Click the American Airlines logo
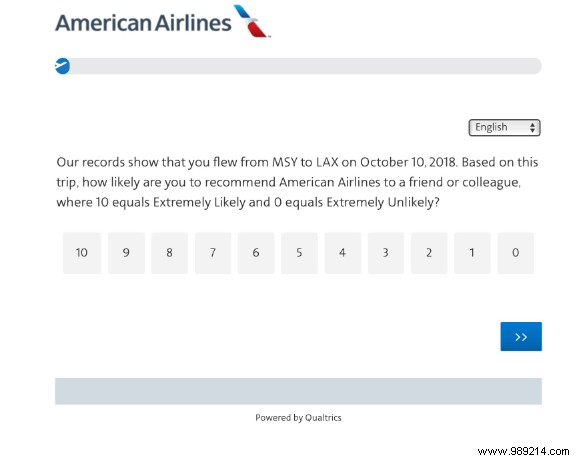Screen dimensions: 584x460 163,22
